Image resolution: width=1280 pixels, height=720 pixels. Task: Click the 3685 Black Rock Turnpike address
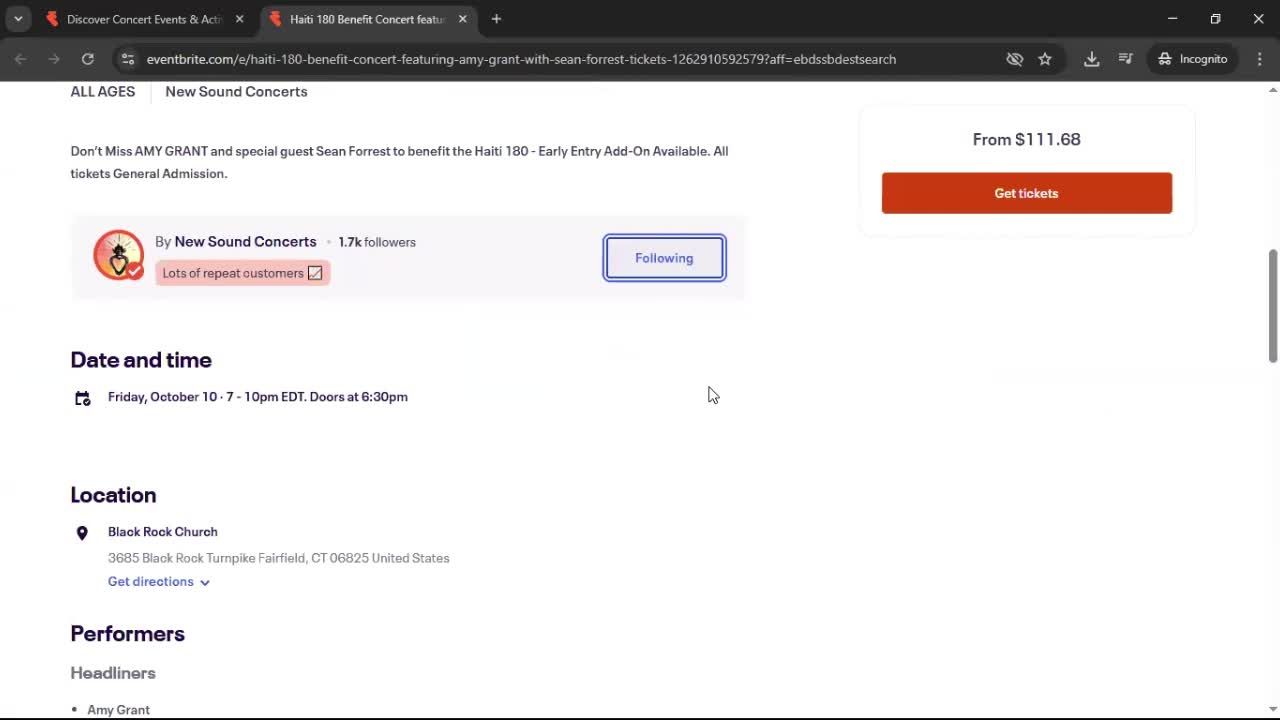[x=279, y=558]
